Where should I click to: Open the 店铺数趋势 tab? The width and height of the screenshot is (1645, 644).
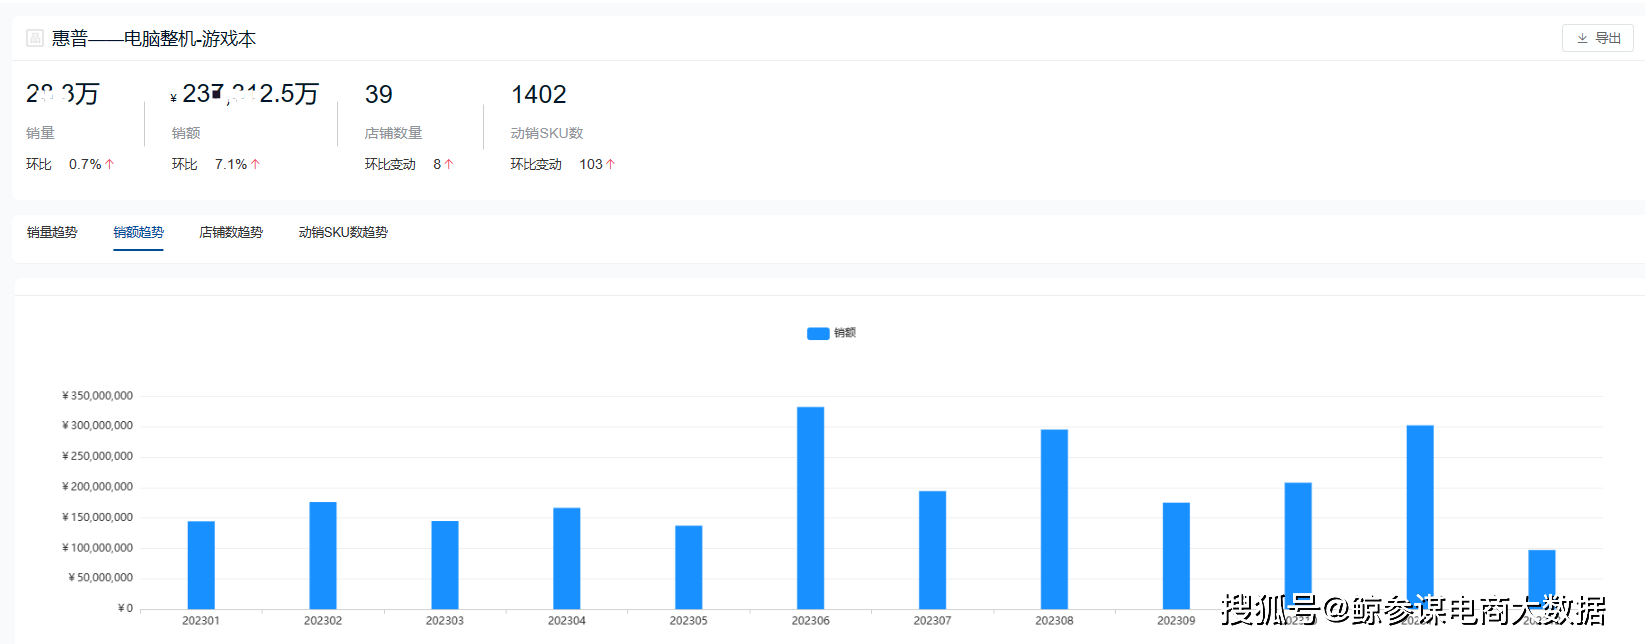[231, 232]
